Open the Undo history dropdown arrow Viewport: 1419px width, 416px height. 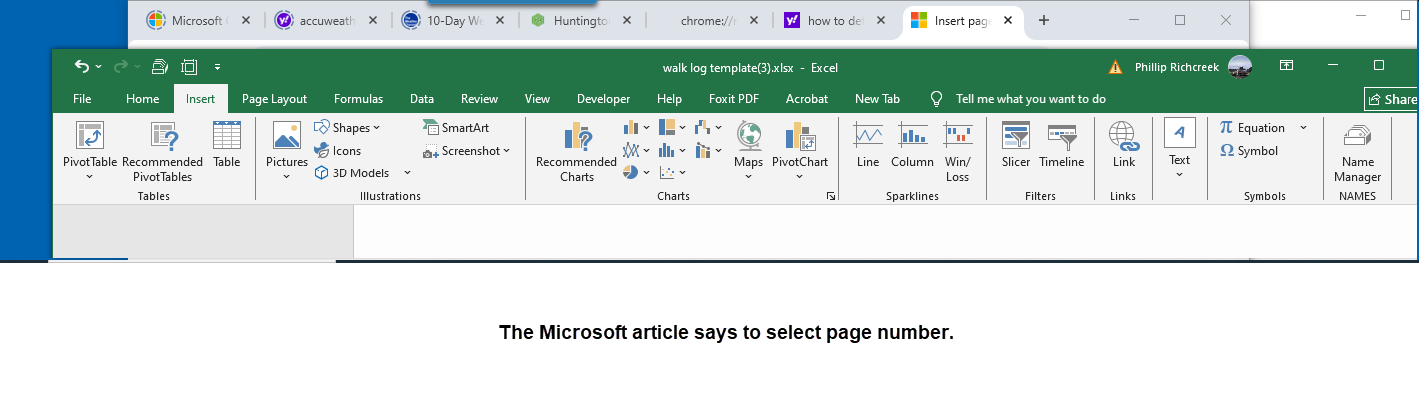98,68
